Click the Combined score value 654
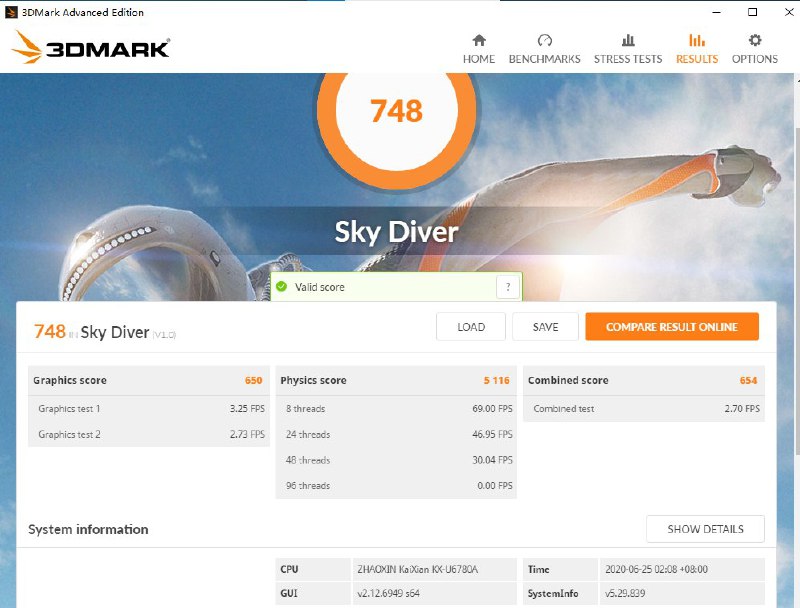This screenshot has height=608, width=800. coord(748,381)
